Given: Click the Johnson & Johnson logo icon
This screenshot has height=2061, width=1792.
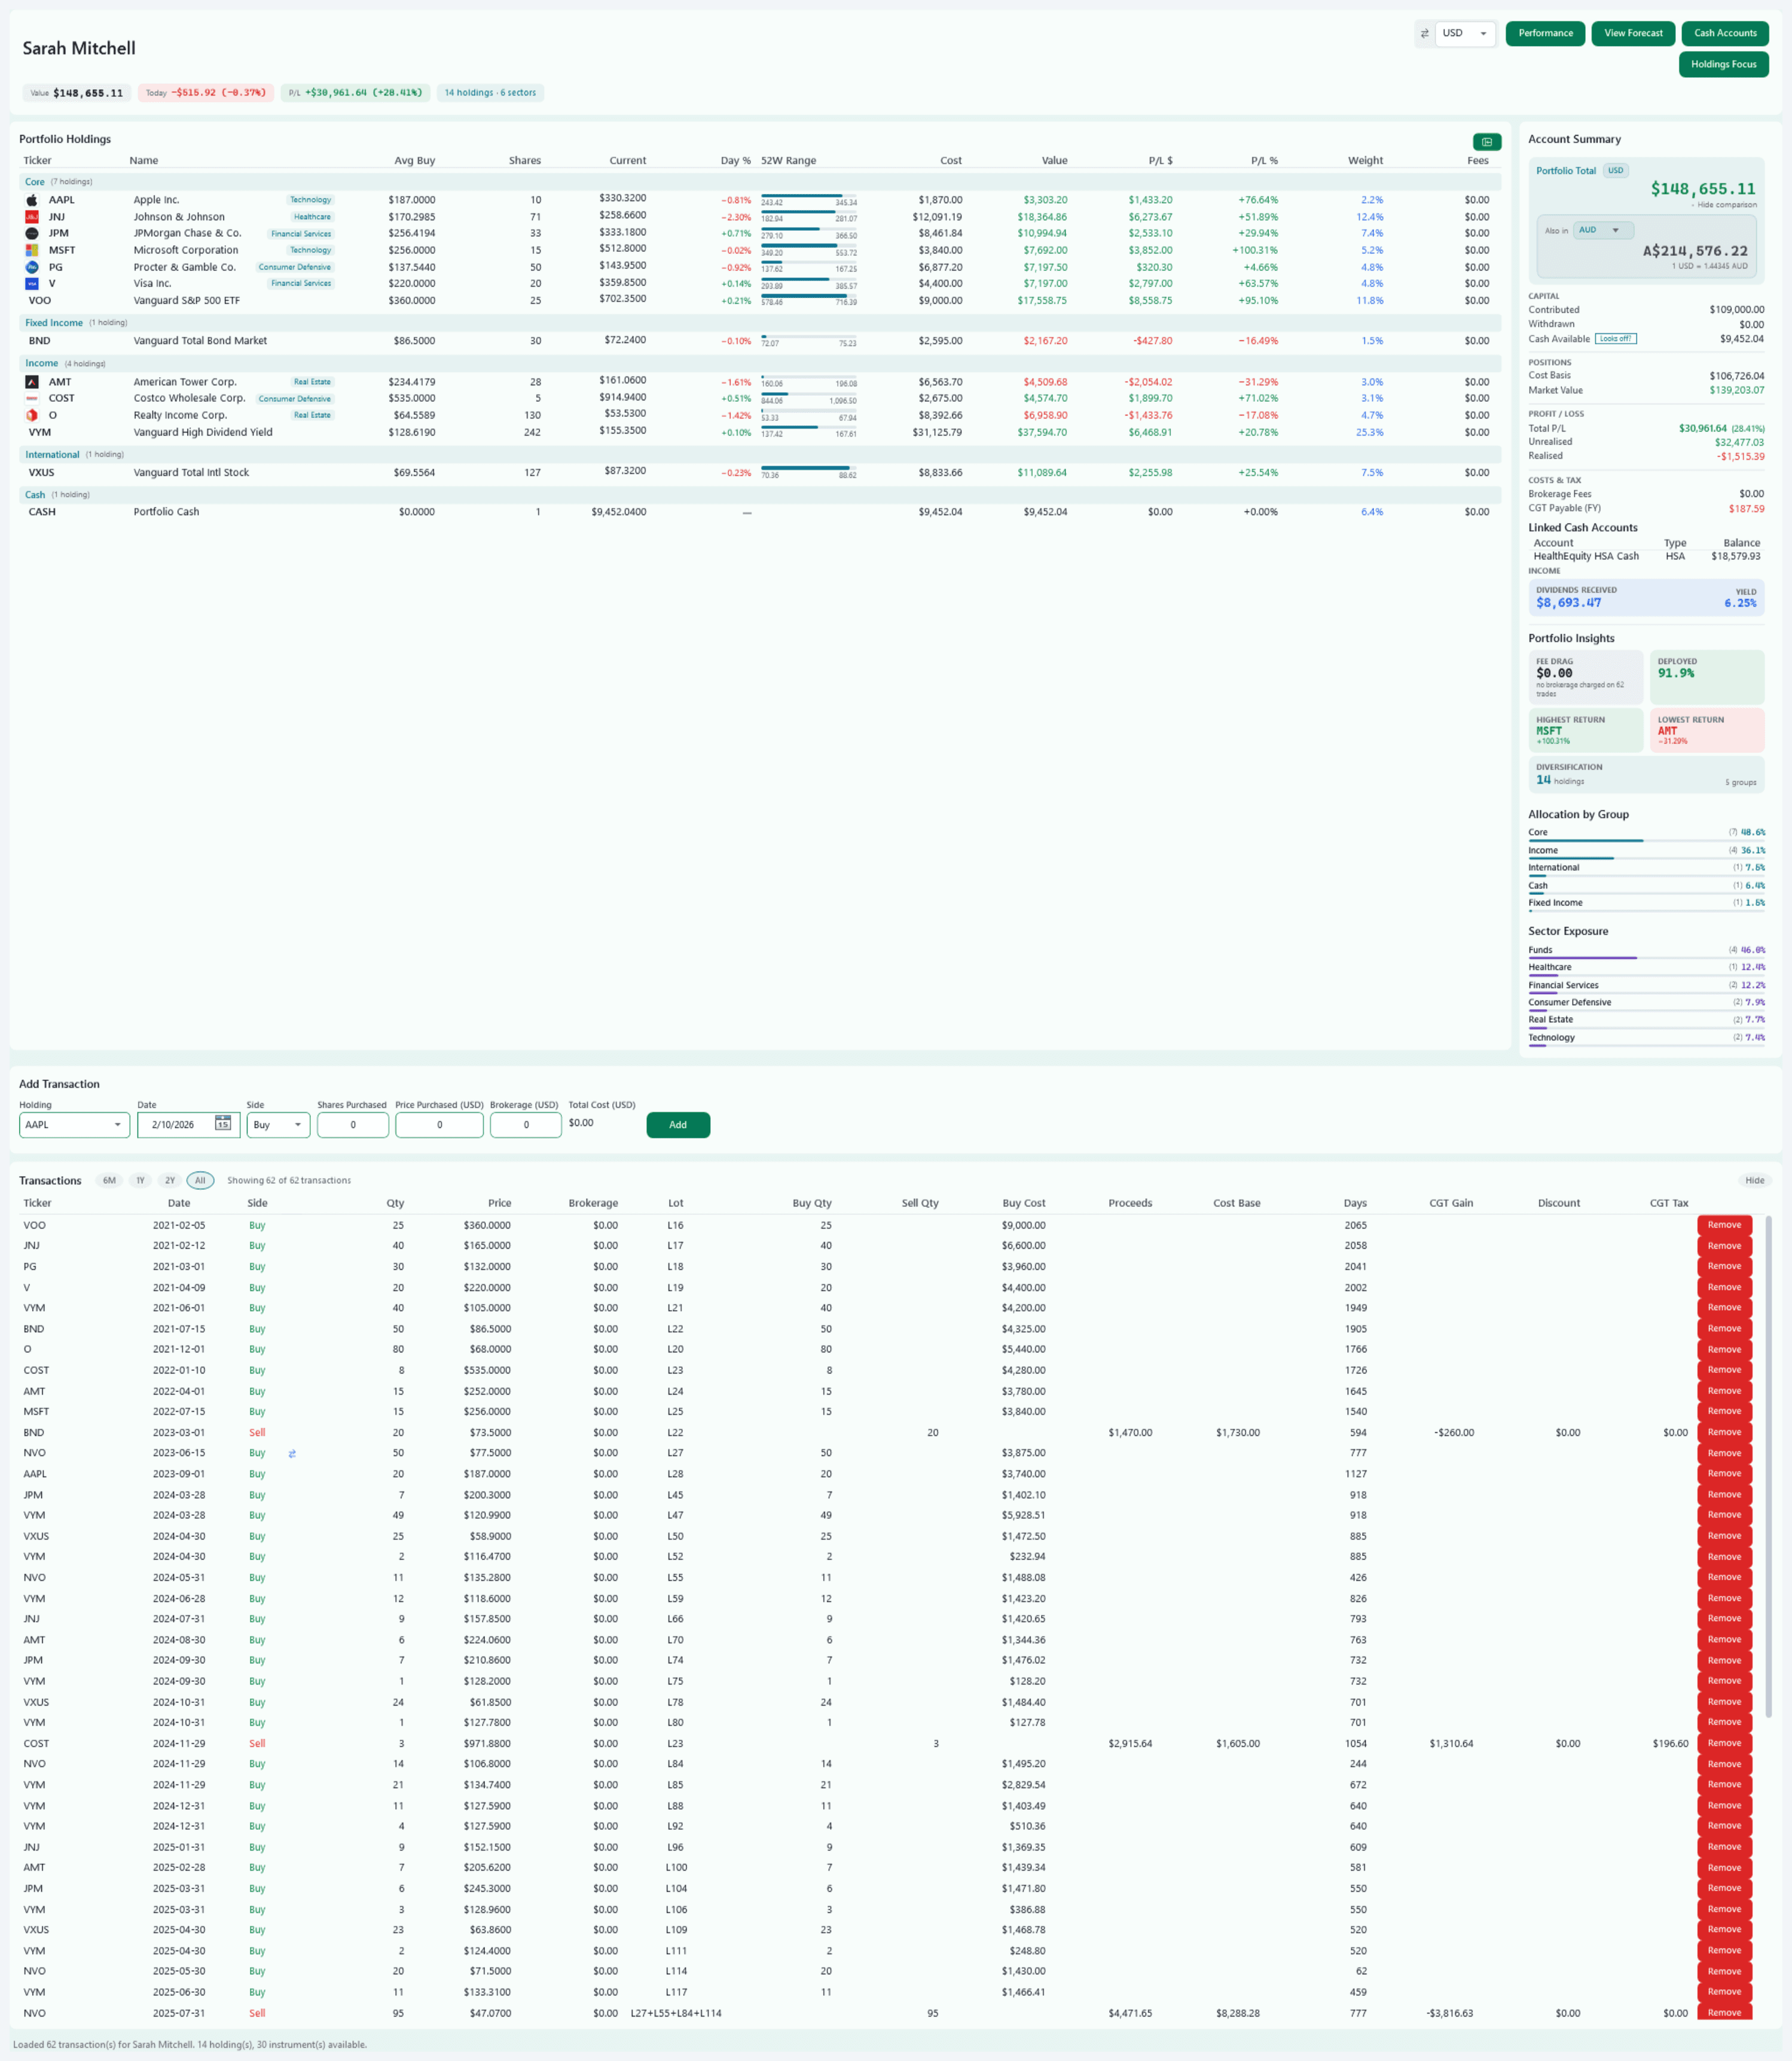Looking at the screenshot, I should [32, 217].
